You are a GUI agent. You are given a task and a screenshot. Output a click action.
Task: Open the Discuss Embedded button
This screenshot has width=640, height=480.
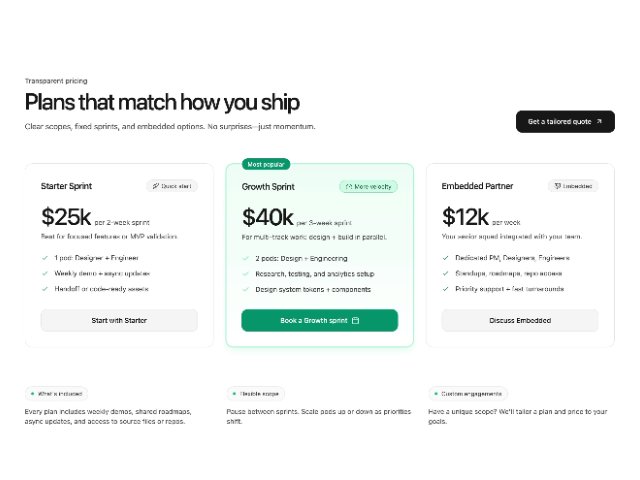pyautogui.click(x=519, y=320)
